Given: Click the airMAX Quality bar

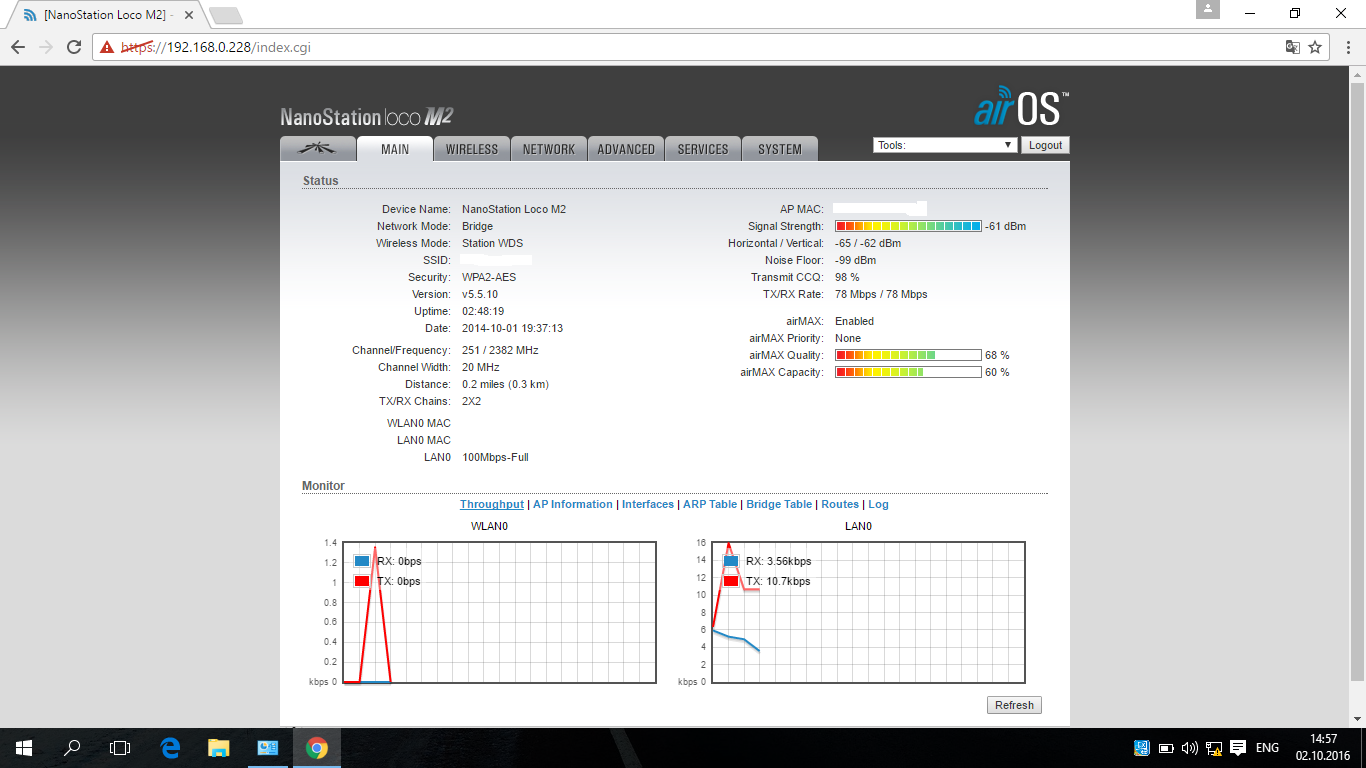Looking at the screenshot, I should 908,355.
